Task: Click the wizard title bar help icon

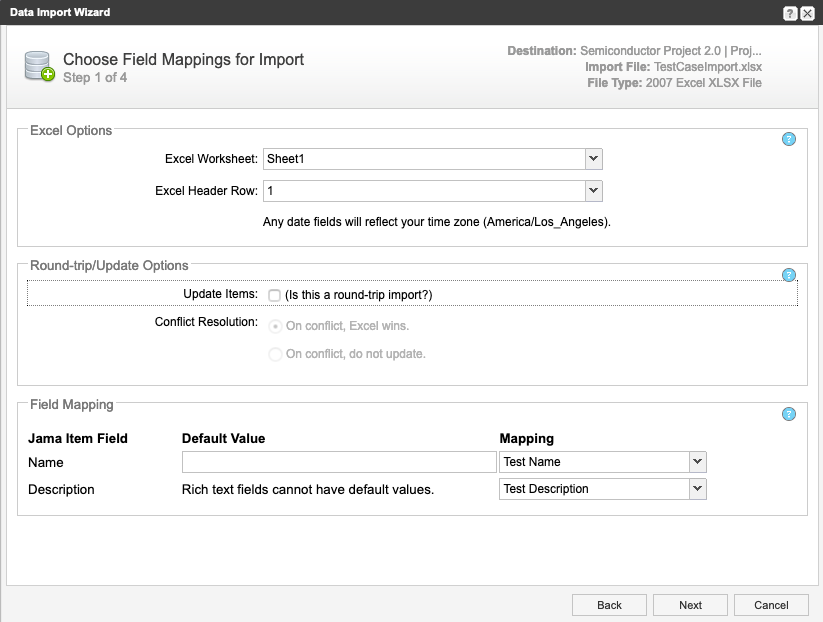Action: 790,13
